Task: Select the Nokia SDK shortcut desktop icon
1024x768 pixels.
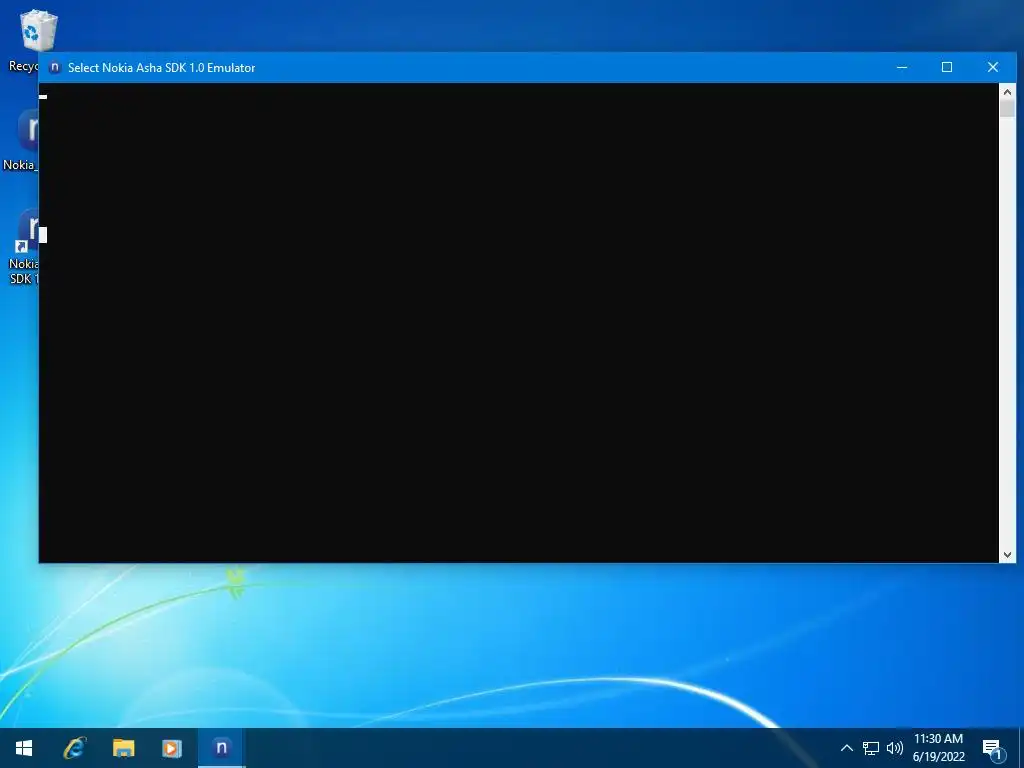Action: 26,230
